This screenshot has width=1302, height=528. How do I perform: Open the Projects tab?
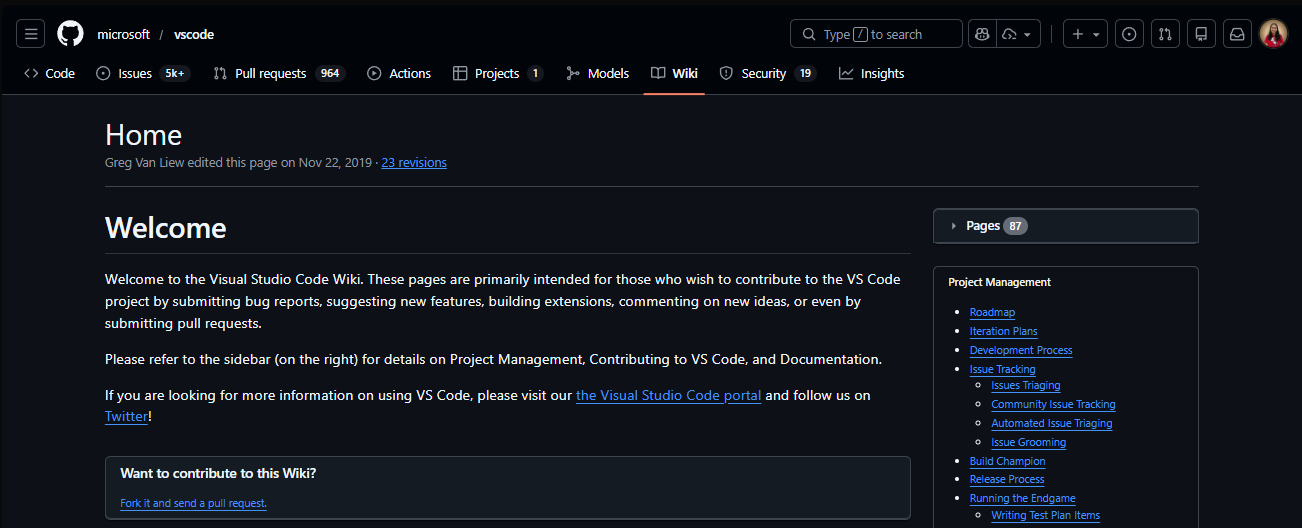point(498,73)
